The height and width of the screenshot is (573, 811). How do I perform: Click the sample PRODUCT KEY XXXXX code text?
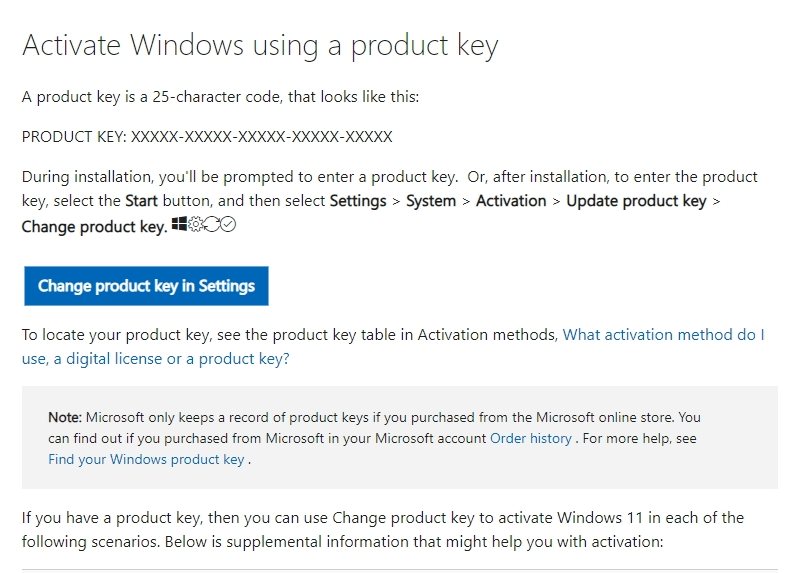coord(207,137)
